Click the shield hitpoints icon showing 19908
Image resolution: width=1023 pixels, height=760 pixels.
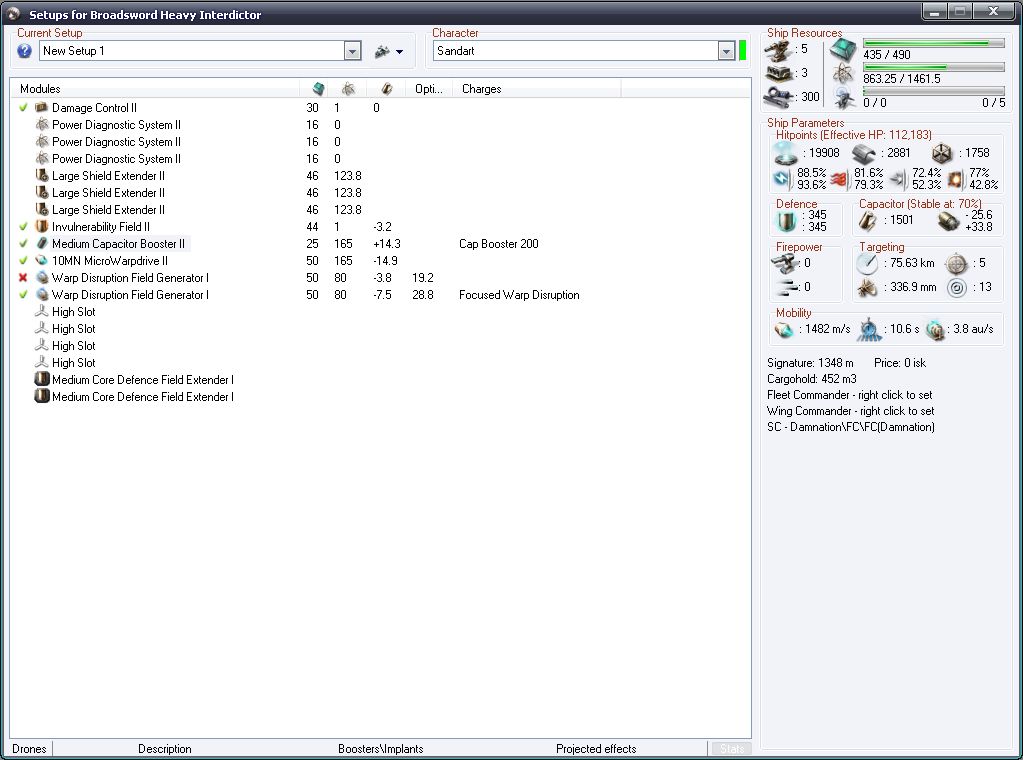(785, 153)
